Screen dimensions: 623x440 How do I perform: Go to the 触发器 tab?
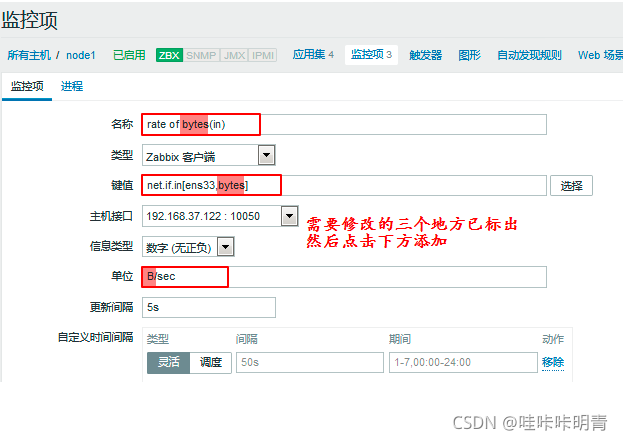click(x=426, y=55)
